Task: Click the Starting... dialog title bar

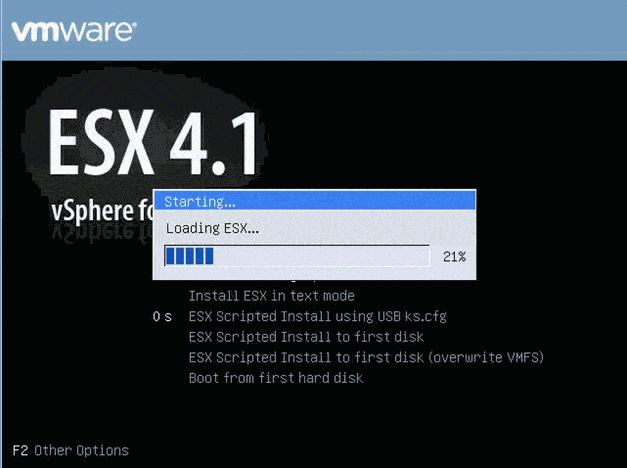Action: (x=314, y=201)
